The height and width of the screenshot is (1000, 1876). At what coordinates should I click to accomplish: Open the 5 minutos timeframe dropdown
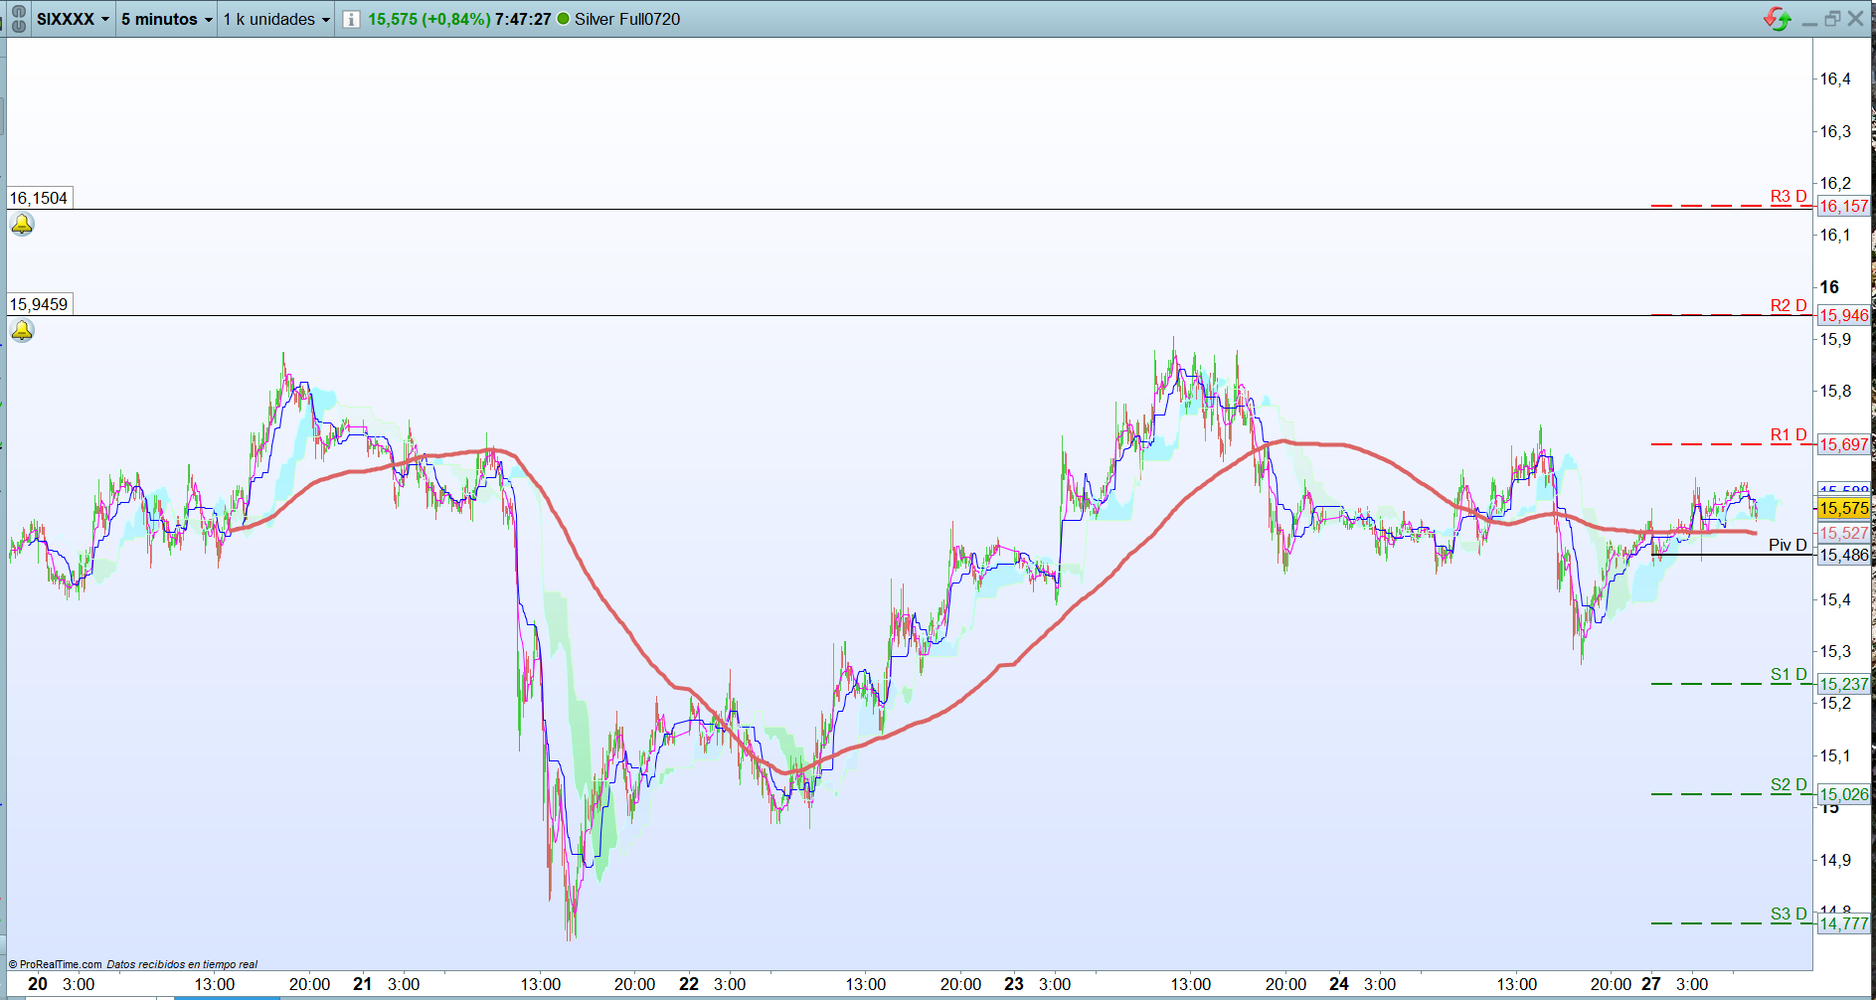pyautogui.click(x=166, y=19)
